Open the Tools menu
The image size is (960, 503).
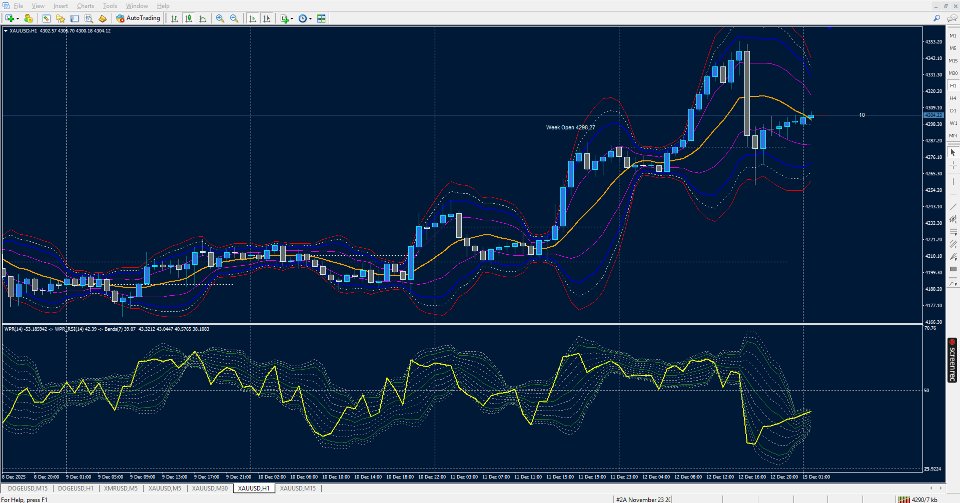coord(110,6)
